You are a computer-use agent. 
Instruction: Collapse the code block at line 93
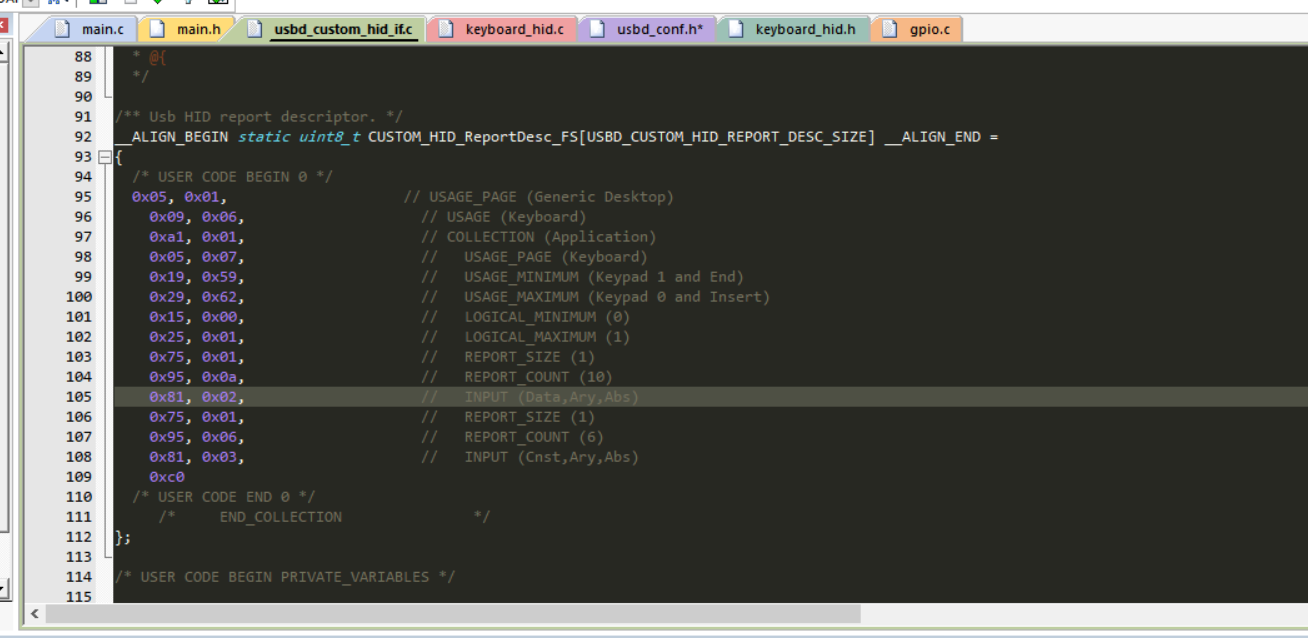click(x=105, y=157)
